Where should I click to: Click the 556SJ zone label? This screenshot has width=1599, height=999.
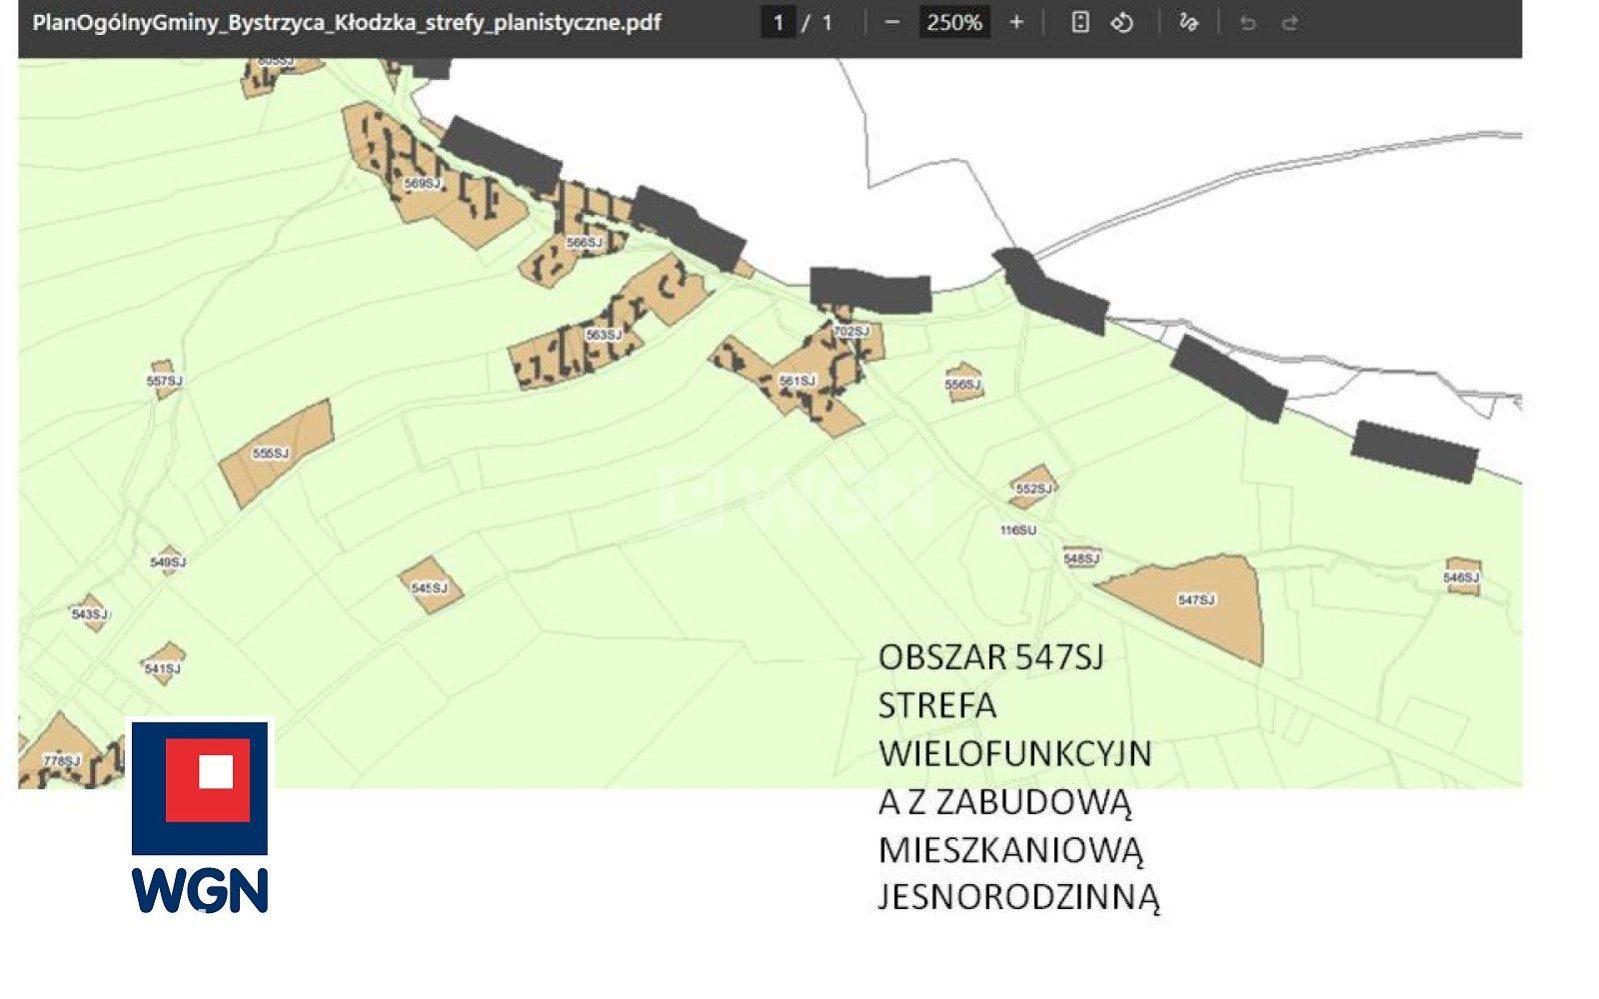pos(963,385)
